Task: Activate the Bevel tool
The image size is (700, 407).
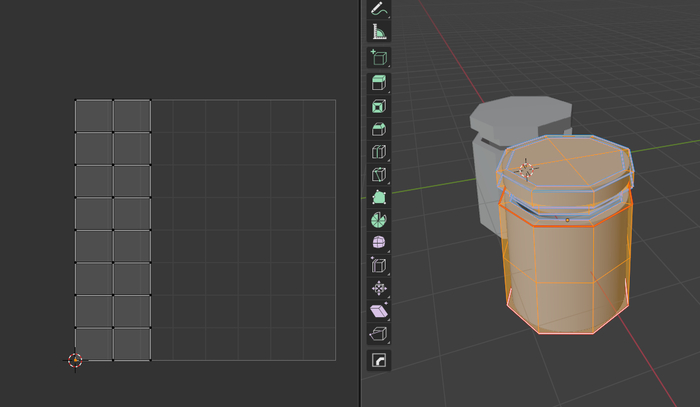Action: (379, 129)
